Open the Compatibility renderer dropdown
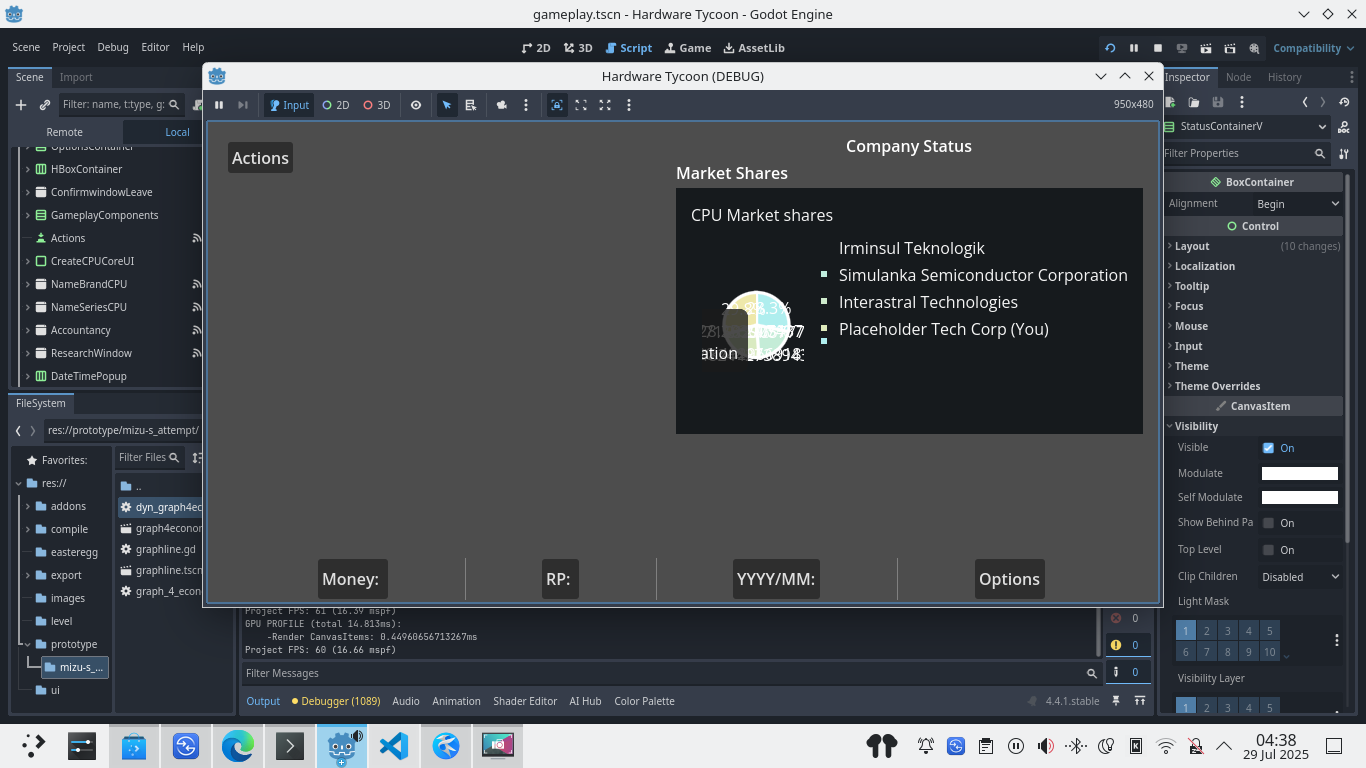 click(x=1313, y=48)
